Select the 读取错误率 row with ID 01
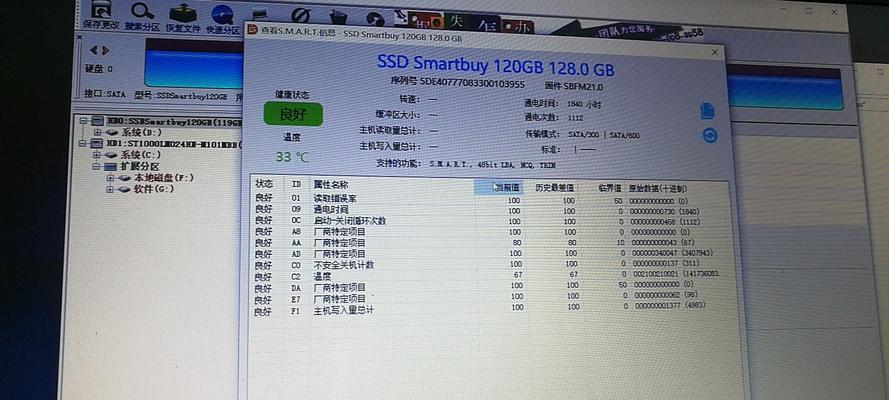This screenshot has height=400, width=889. pos(490,200)
